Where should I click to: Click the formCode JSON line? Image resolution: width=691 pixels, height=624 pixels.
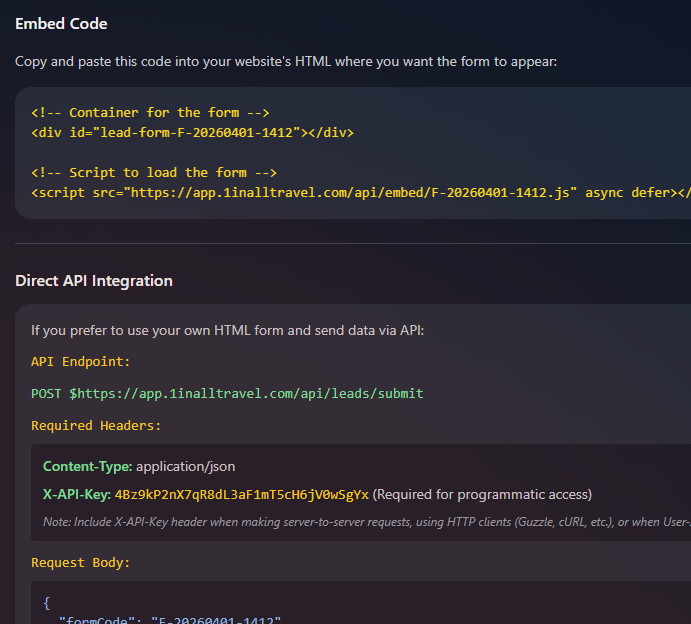click(170, 620)
